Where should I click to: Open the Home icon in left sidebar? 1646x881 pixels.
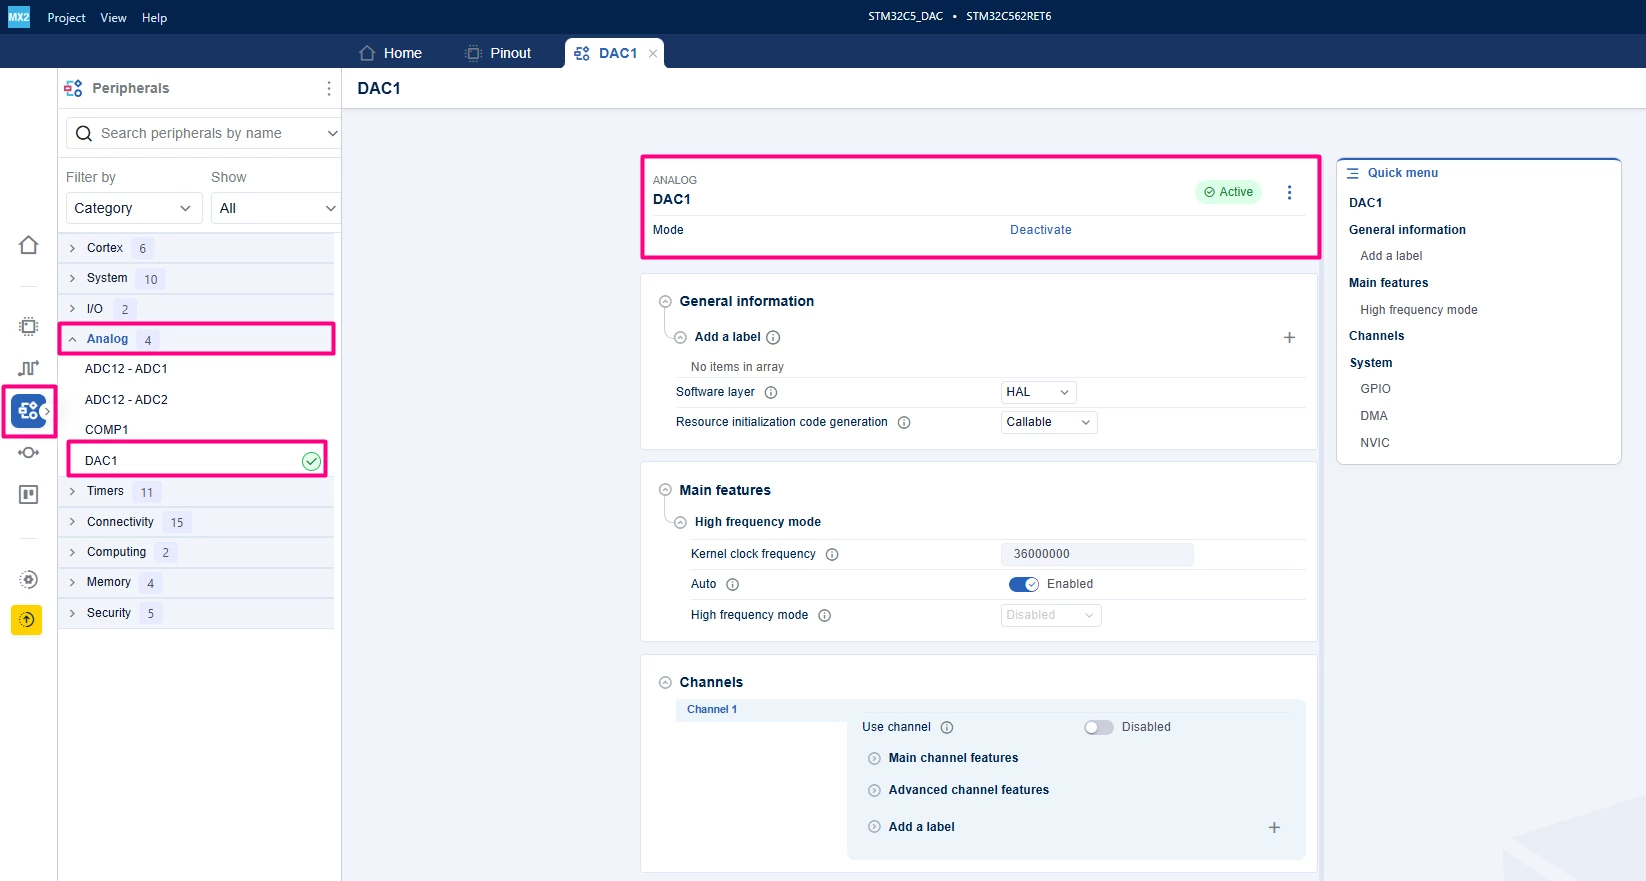pos(29,245)
